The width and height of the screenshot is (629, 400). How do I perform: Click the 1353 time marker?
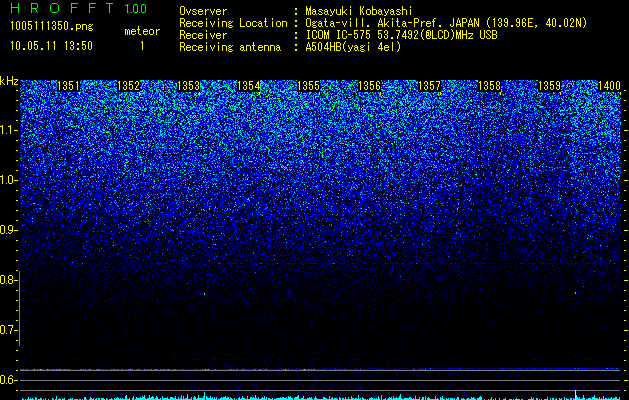pyautogui.click(x=189, y=86)
